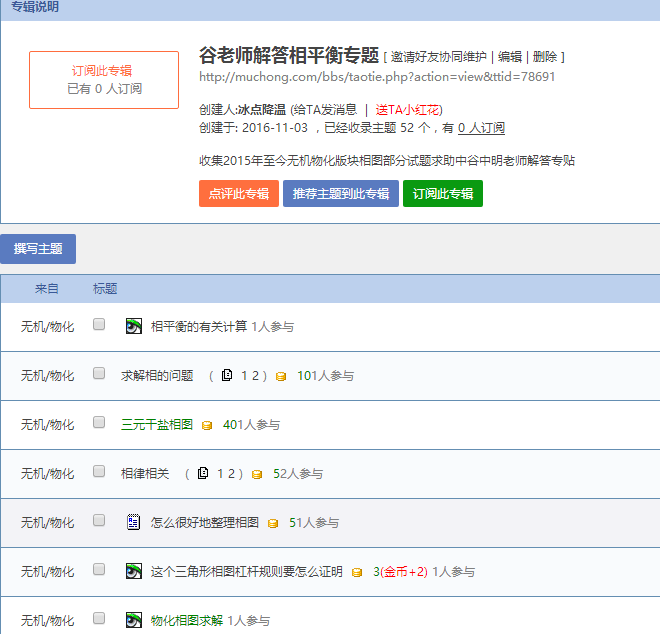This screenshot has width=660, height=634.
Task: Go to page 2 of 相律相关
Action: pyautogui.click(x=231, y=474)
